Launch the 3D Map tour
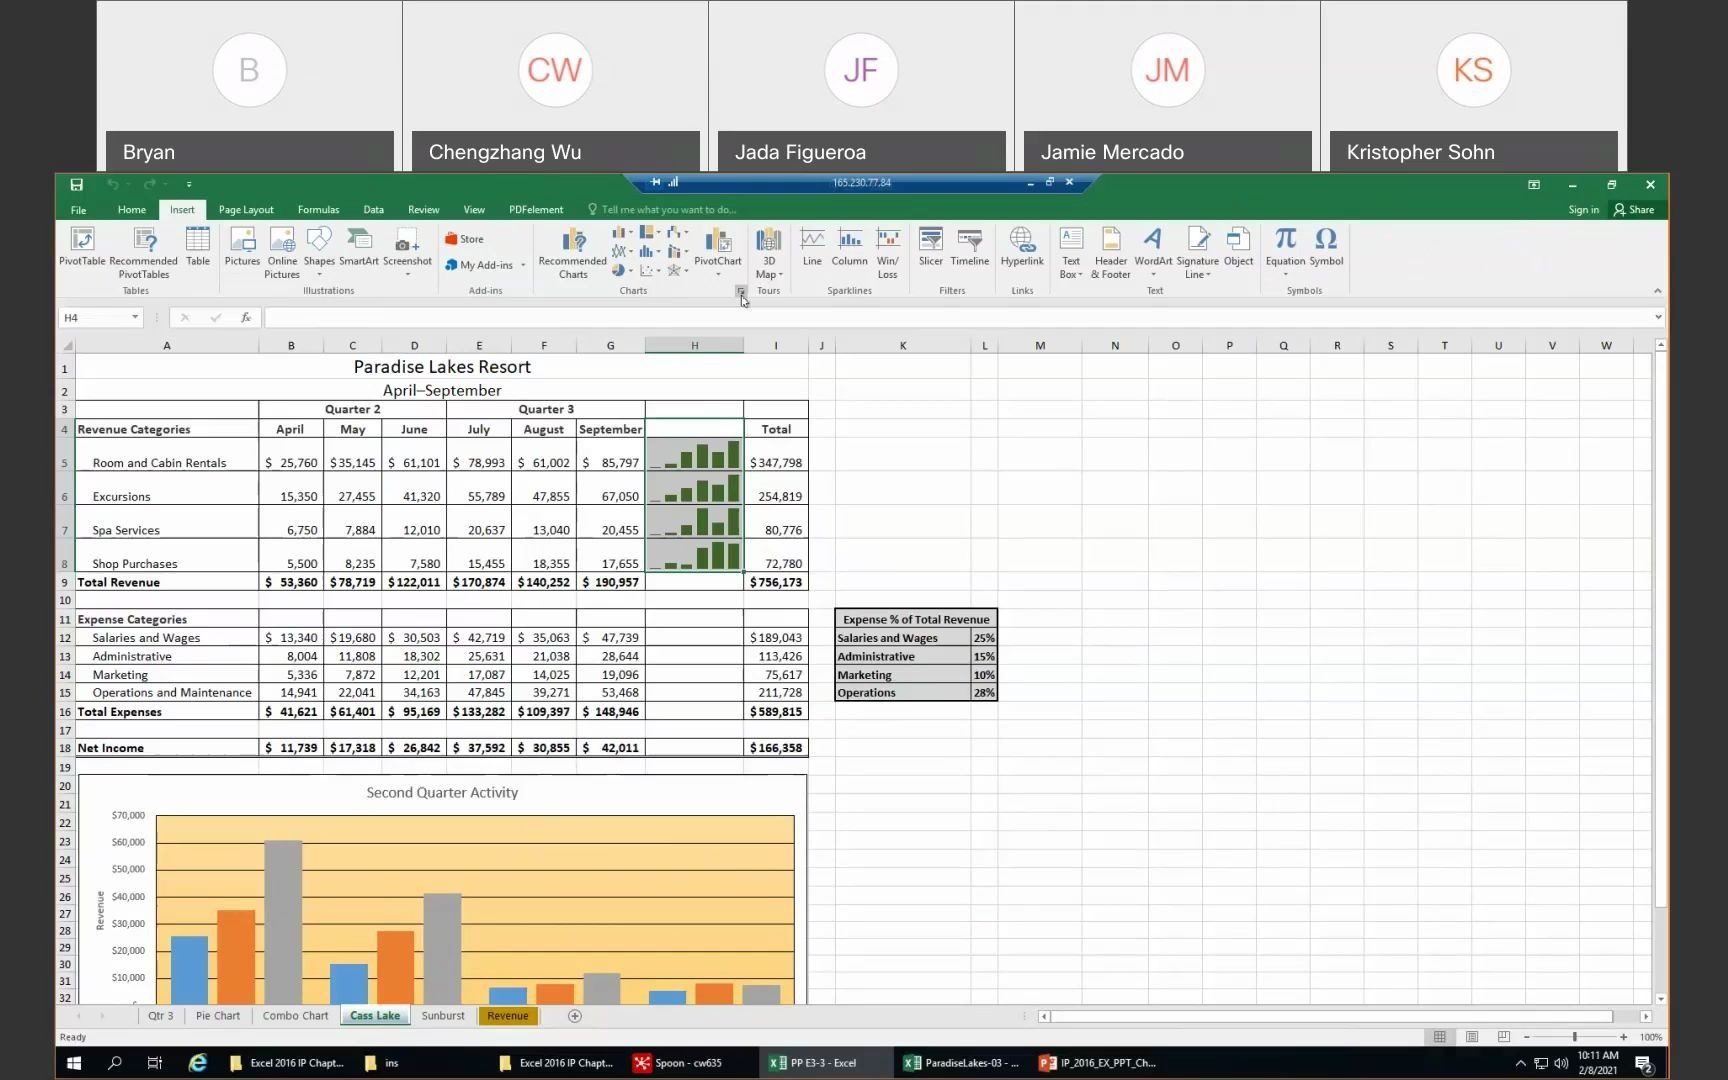1728x1080 pixels. point(768,253)
